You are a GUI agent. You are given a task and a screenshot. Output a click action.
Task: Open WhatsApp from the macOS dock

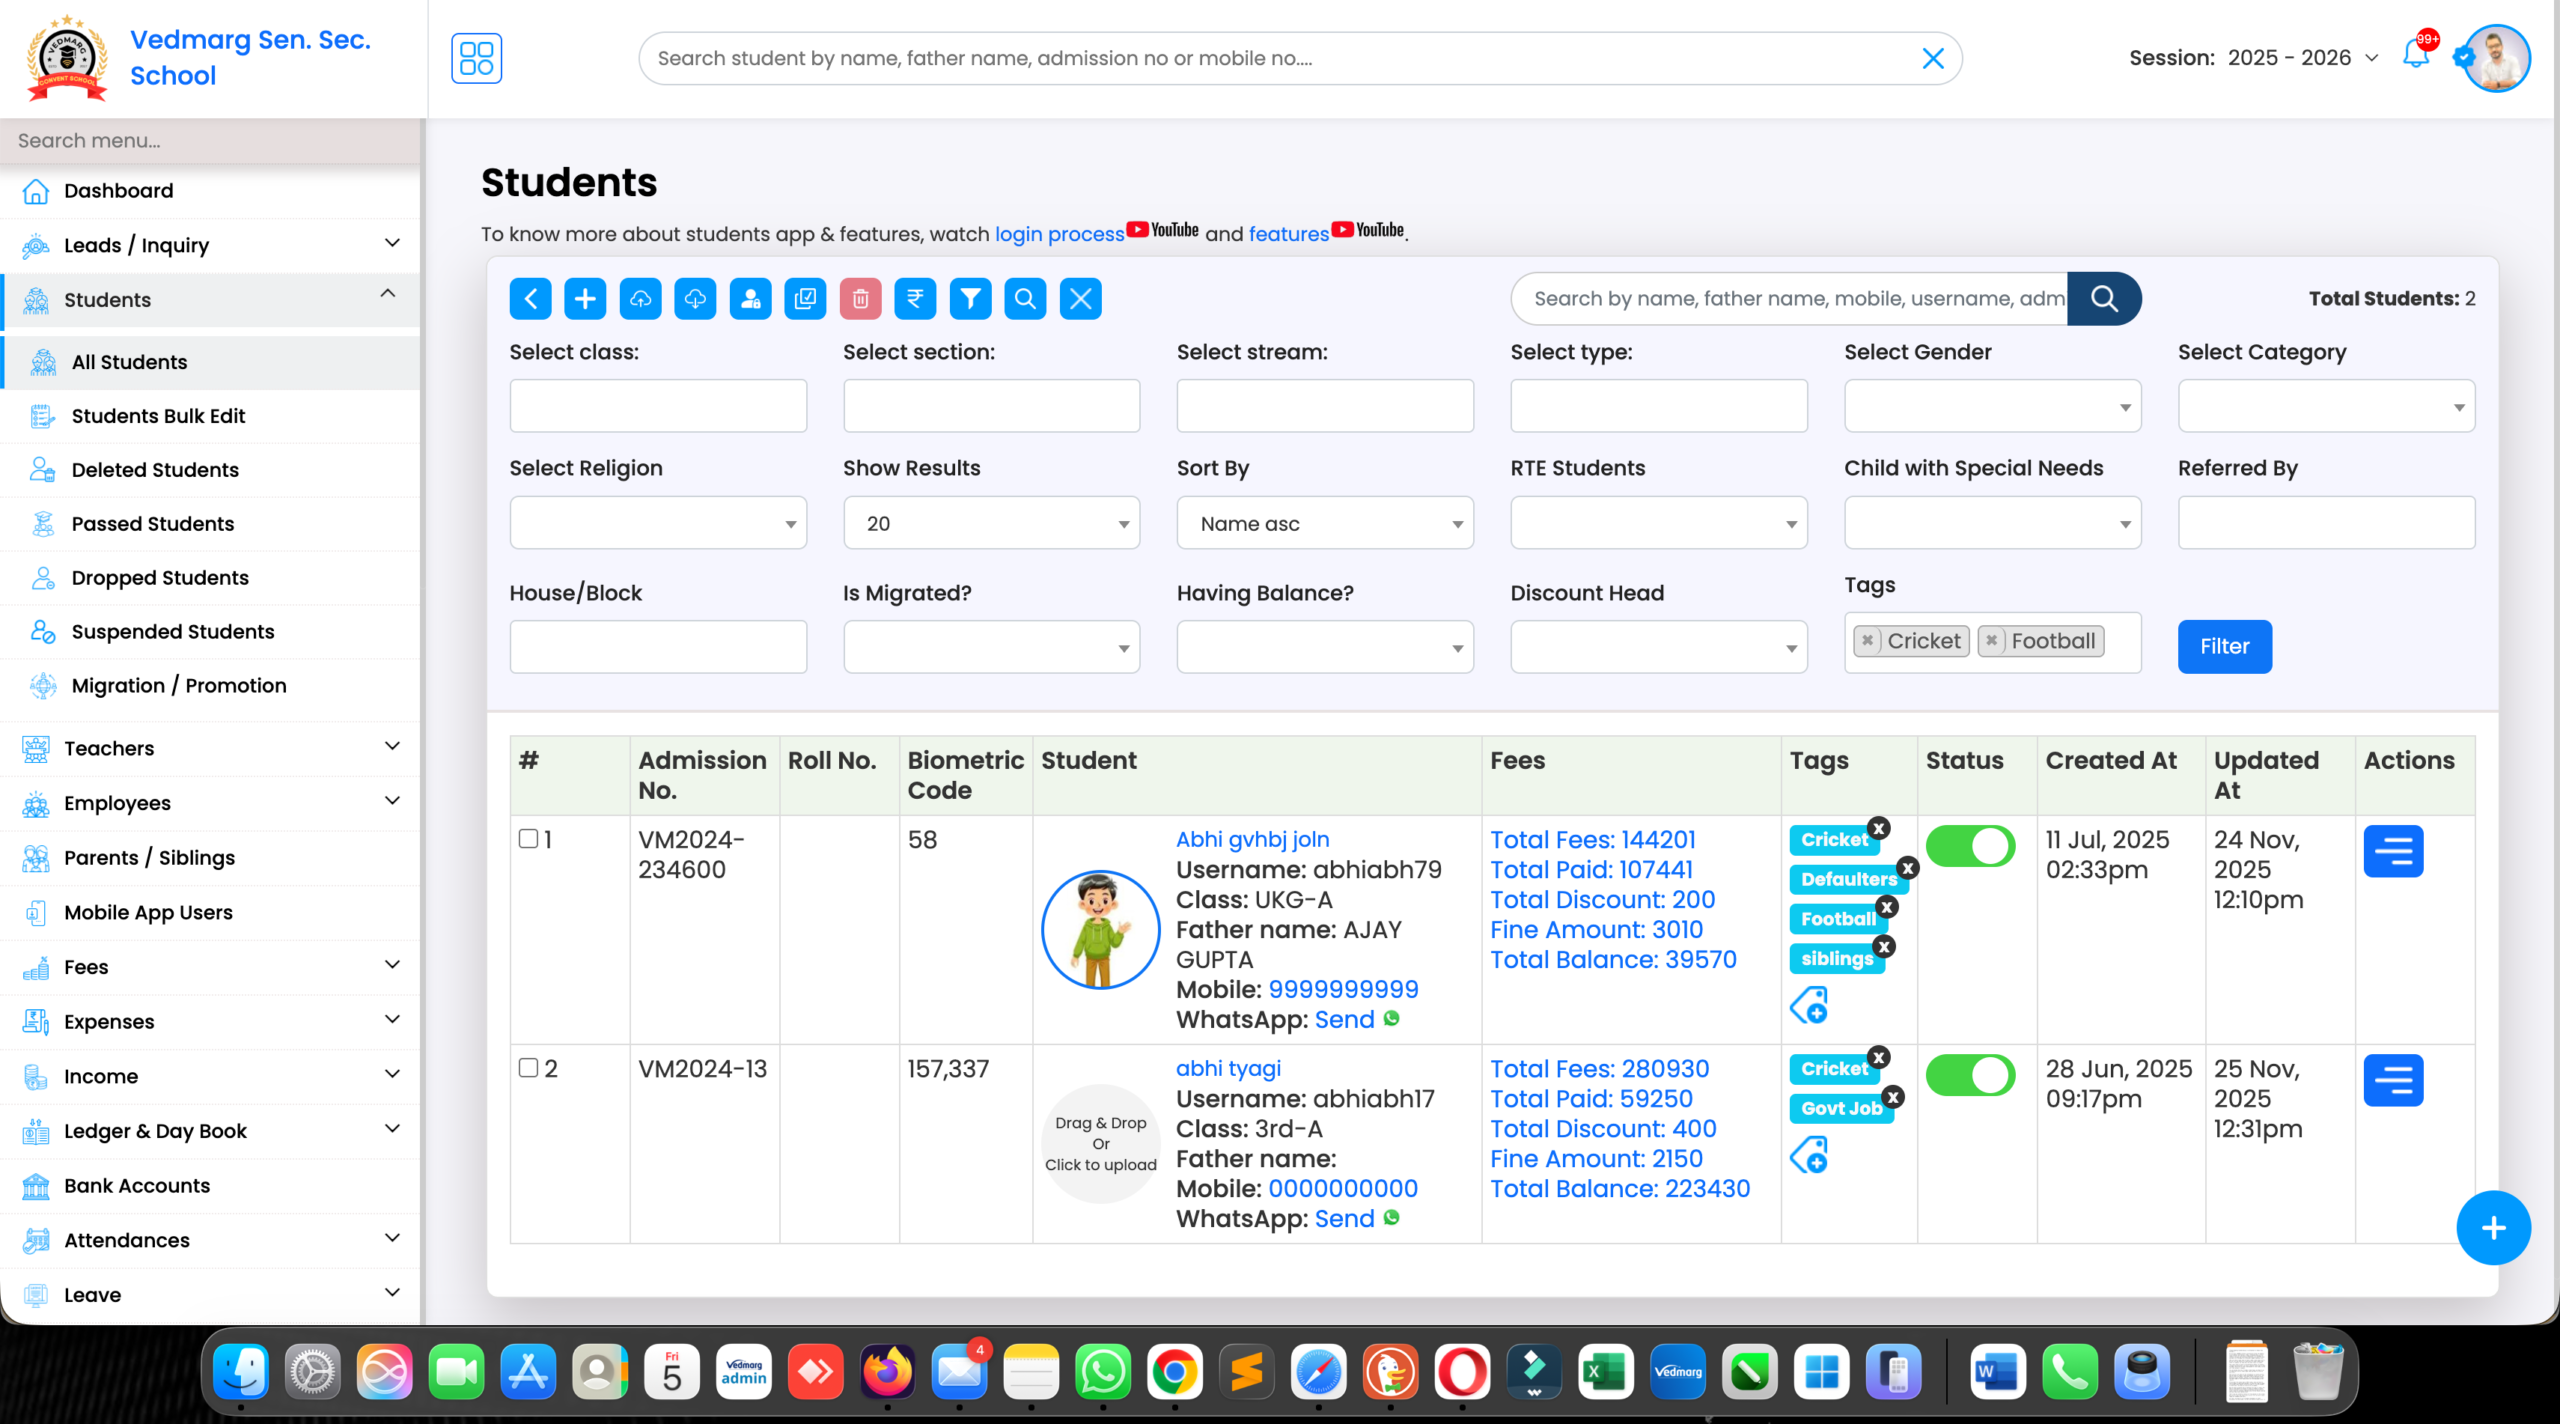1103,1372
